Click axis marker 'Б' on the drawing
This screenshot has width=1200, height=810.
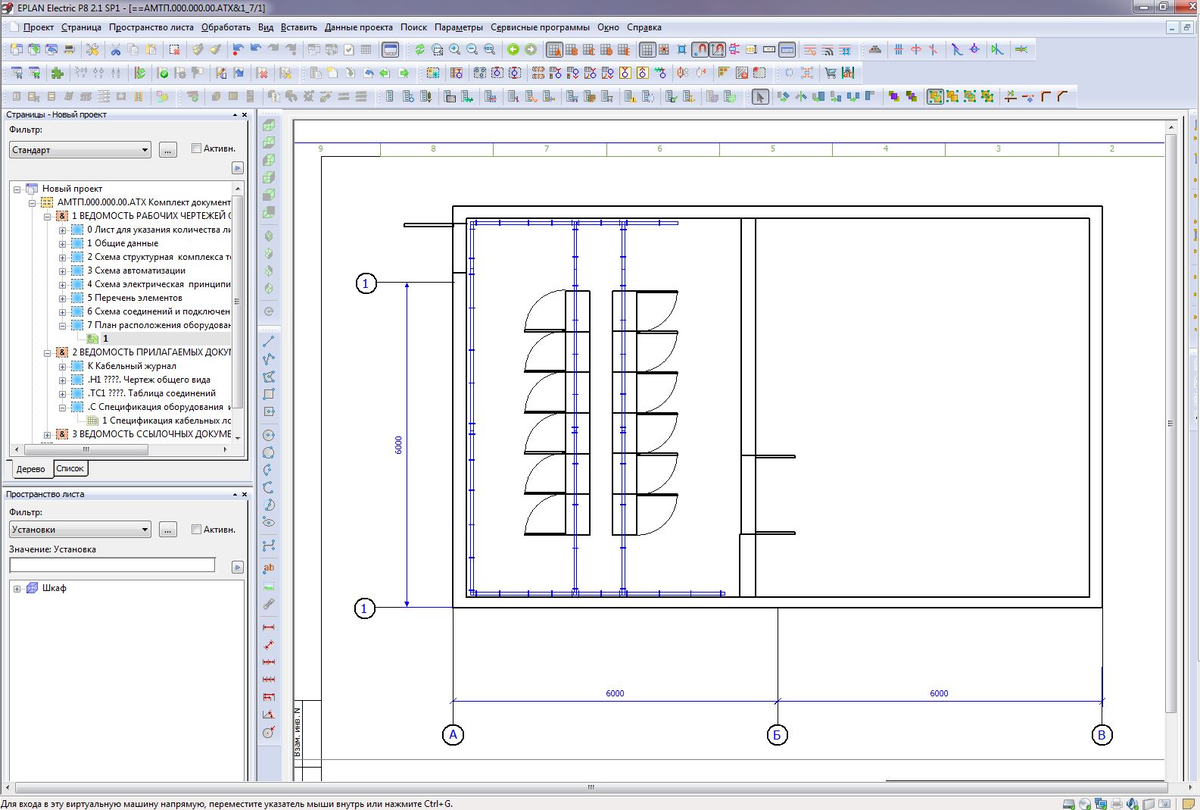click(778, 735)
